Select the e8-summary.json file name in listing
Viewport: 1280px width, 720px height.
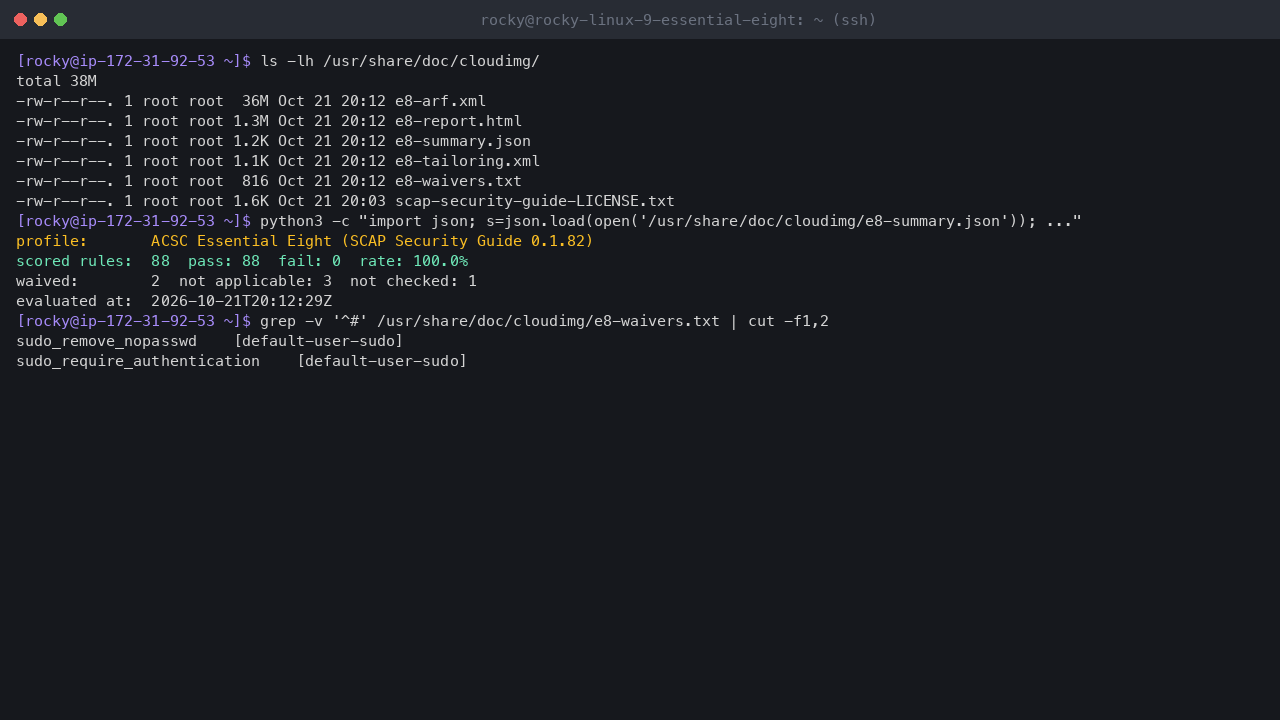[463, 141]
